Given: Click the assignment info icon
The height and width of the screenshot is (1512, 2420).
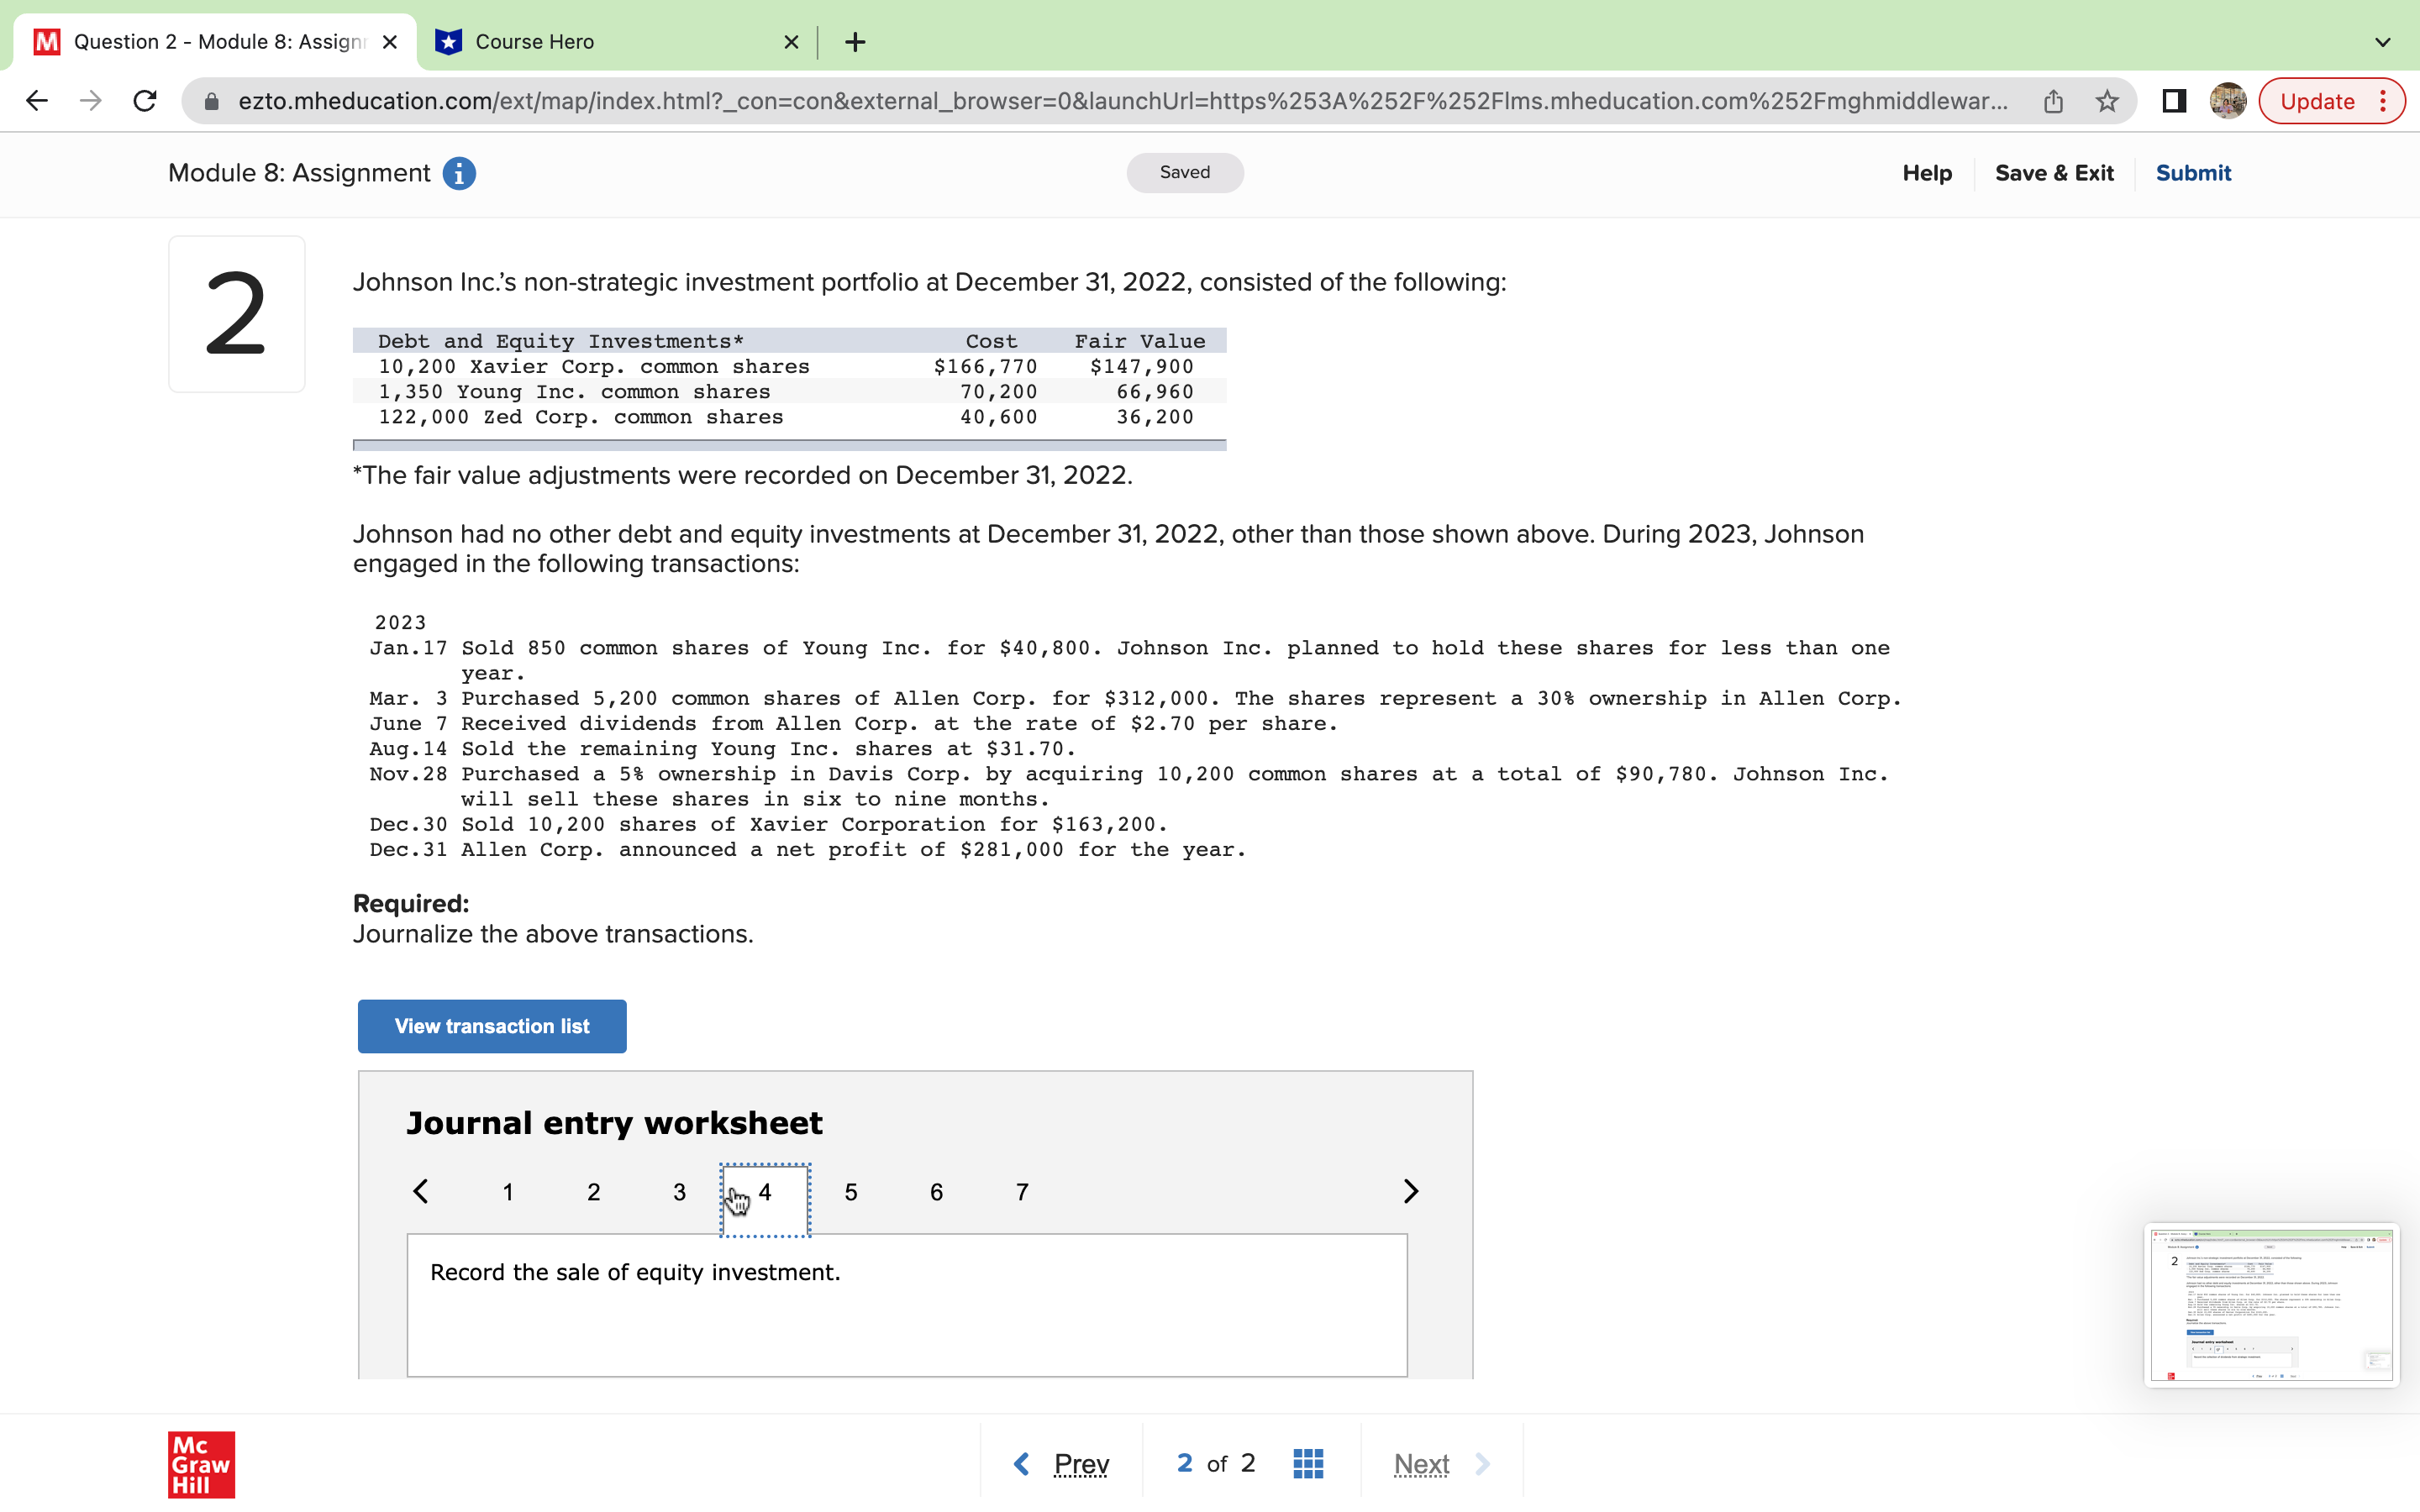Looking at the screenshot, I should coord(459,173).
